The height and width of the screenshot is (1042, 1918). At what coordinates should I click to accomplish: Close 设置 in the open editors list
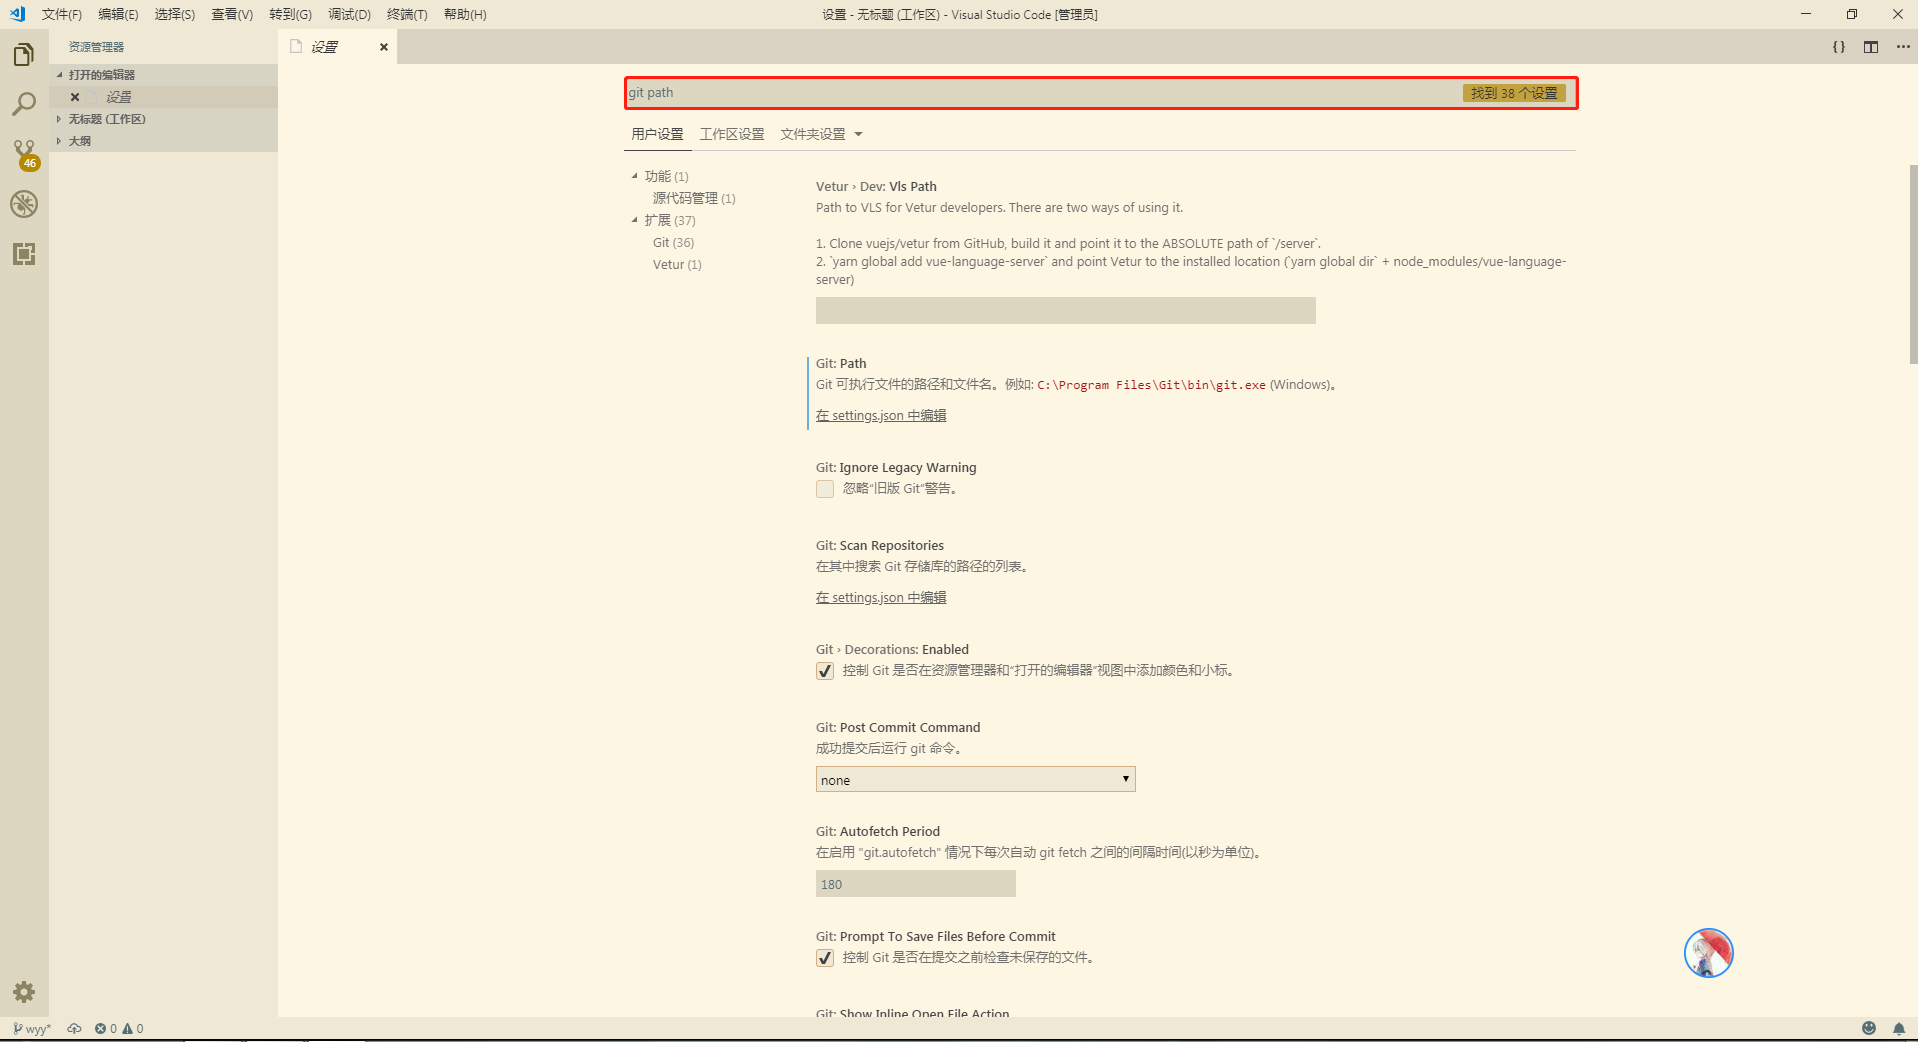point(75,97)
